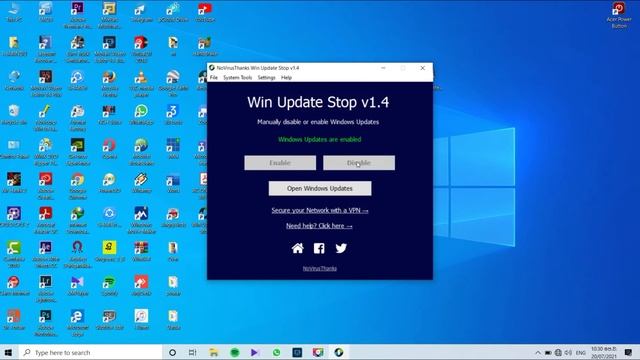Select the iTunes desktop shortcut
Screen dimensions: 640x360
(x=141, y=320)
